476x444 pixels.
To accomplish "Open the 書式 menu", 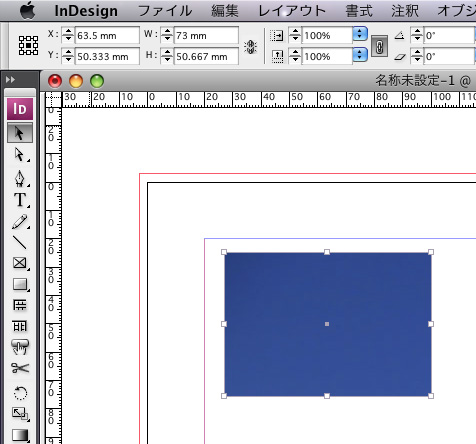I will click(x=359, y=11).
